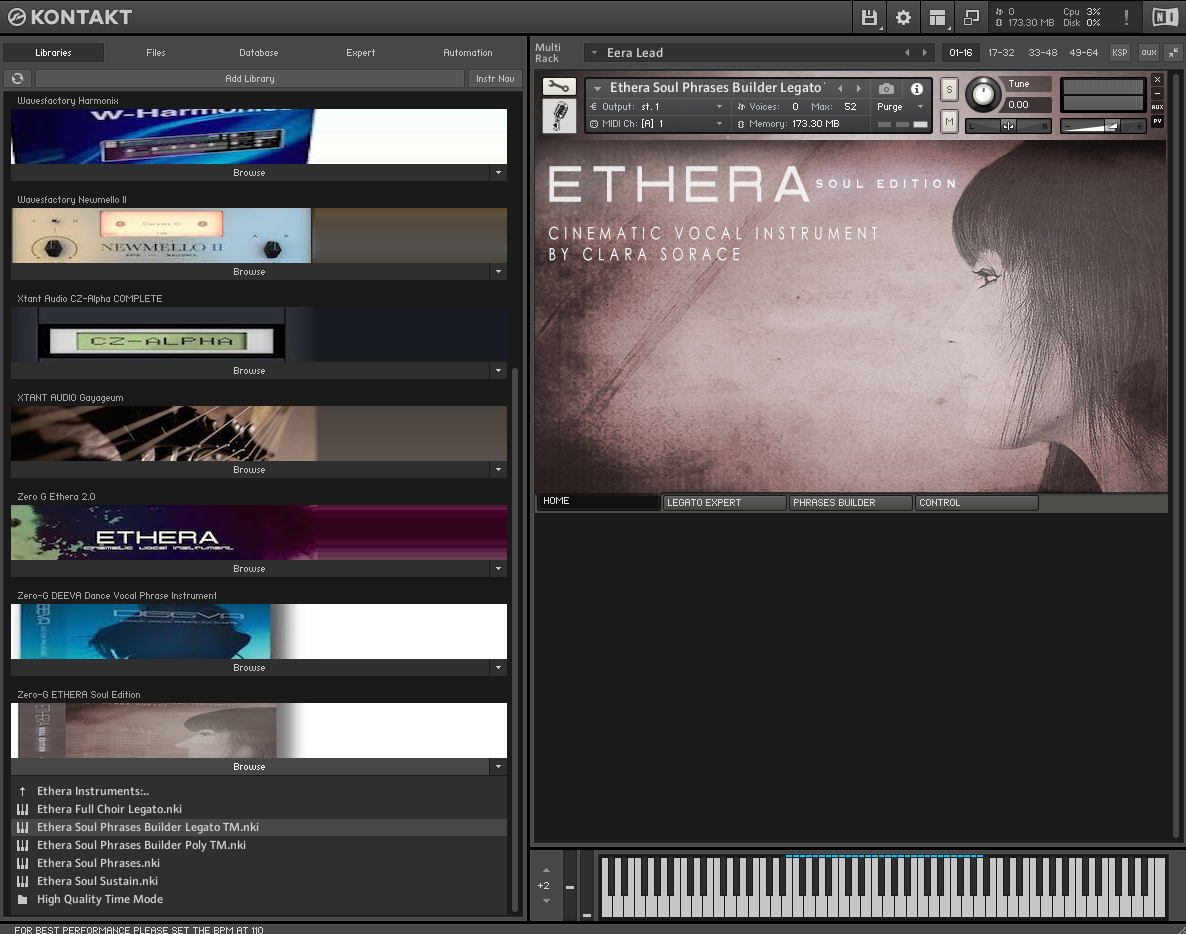Toggle the Instr Nav pane
This screenshot has width=1186, height=934.
point(495,79)
